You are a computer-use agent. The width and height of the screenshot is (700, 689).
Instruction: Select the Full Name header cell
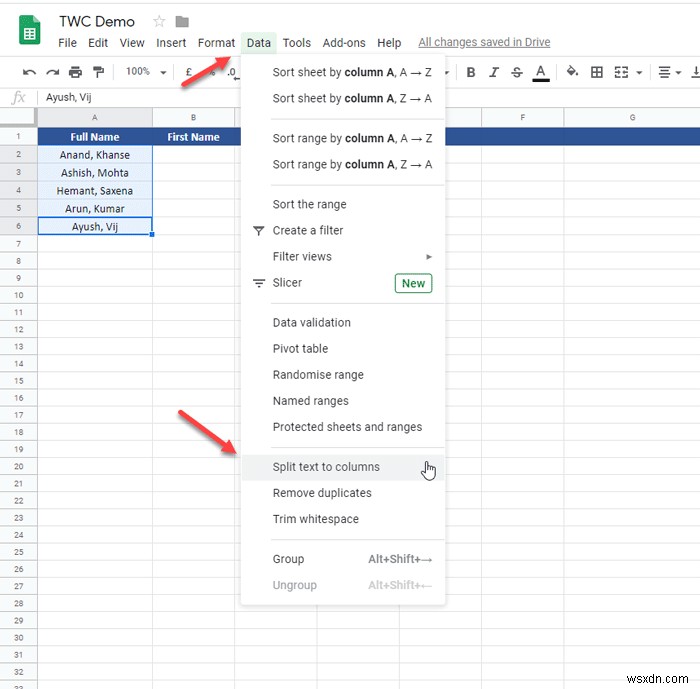[x=95, y=137]
